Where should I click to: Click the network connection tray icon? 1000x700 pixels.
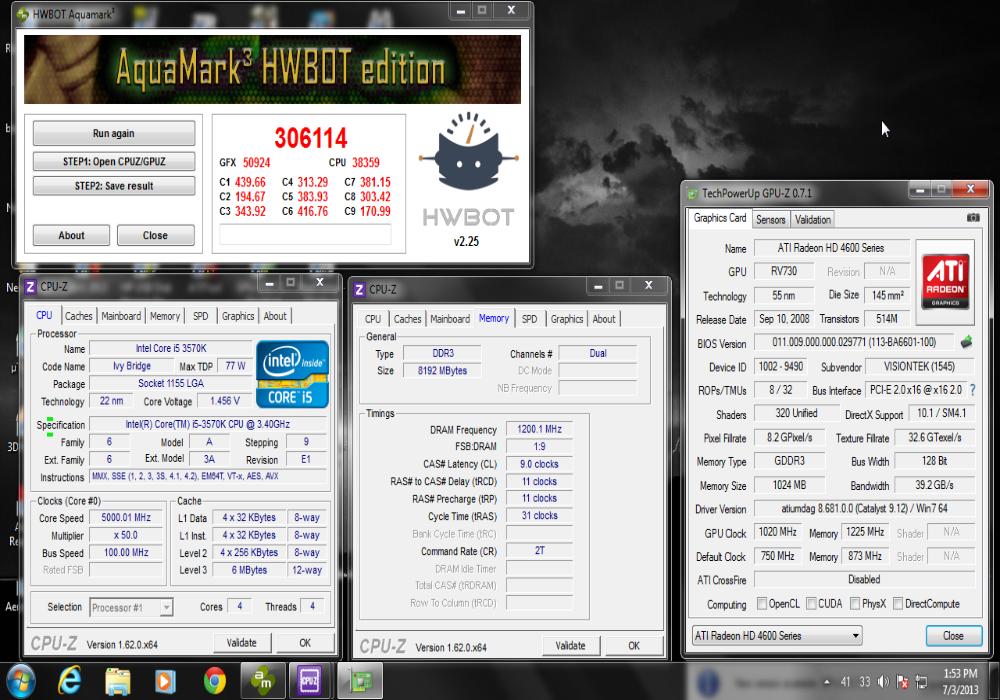pos(921,682)
